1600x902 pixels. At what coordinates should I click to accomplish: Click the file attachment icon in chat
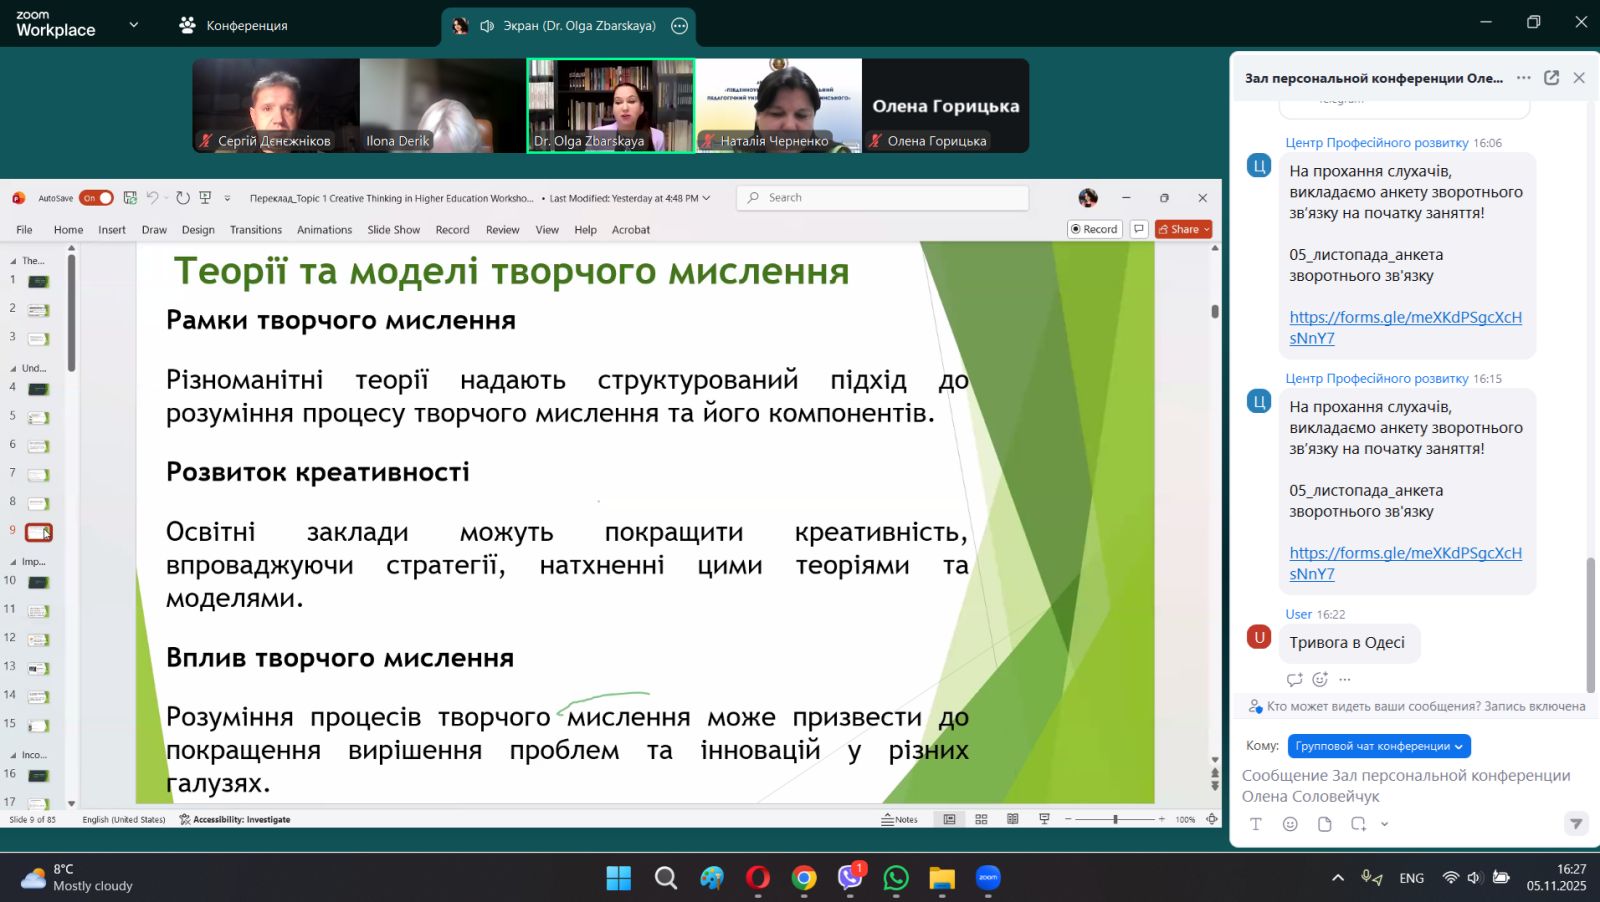(x=1324, y=824)
